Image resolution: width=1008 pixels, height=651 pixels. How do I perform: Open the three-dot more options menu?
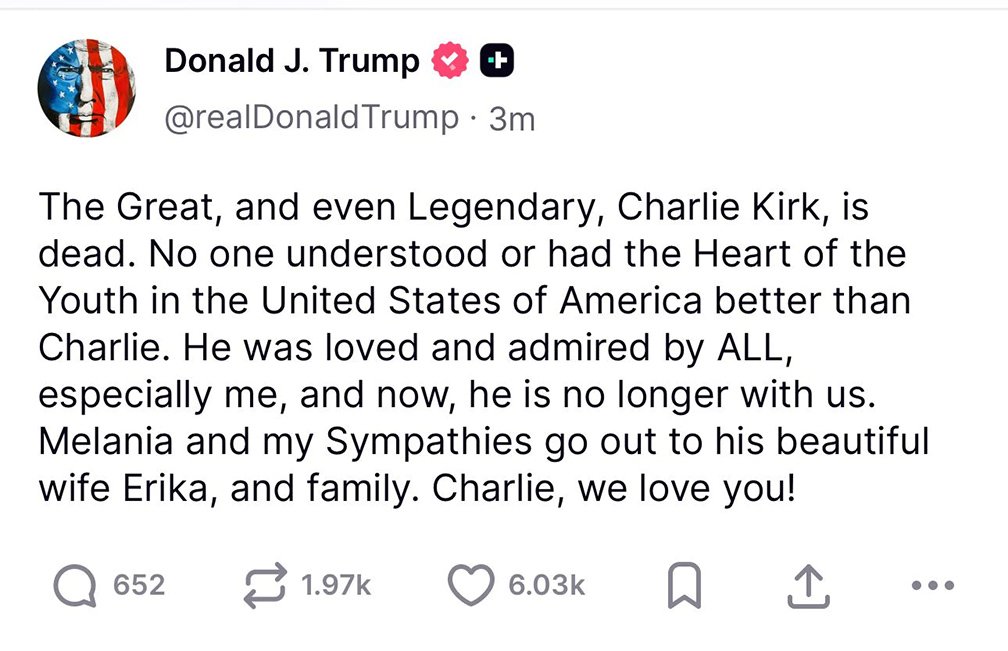coord(934,586)
